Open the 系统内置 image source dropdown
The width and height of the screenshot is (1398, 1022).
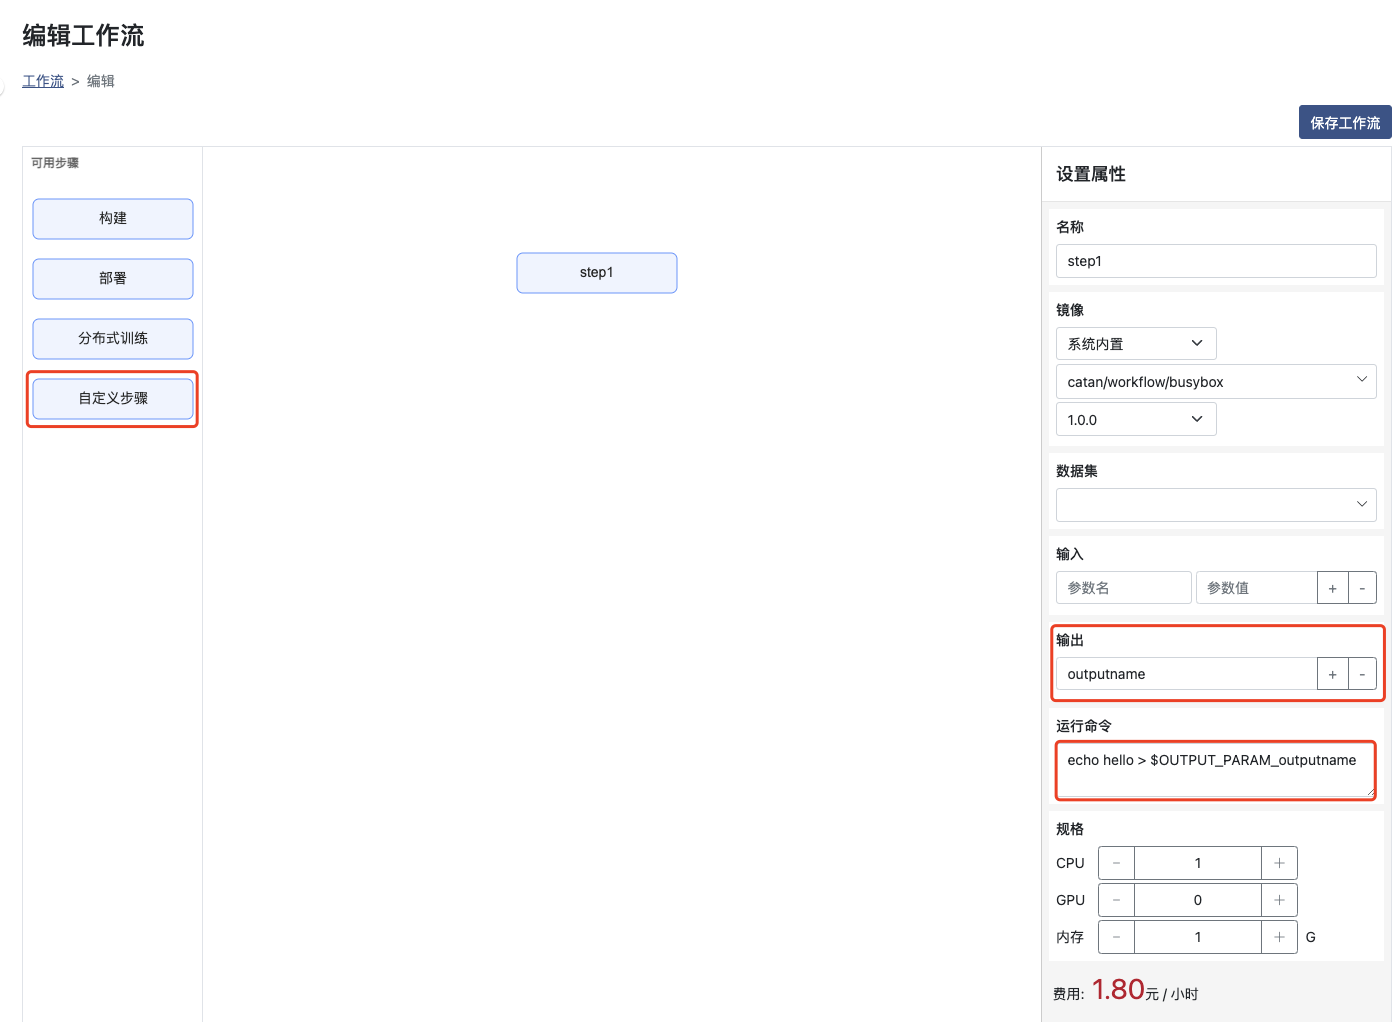point(1135,344)
